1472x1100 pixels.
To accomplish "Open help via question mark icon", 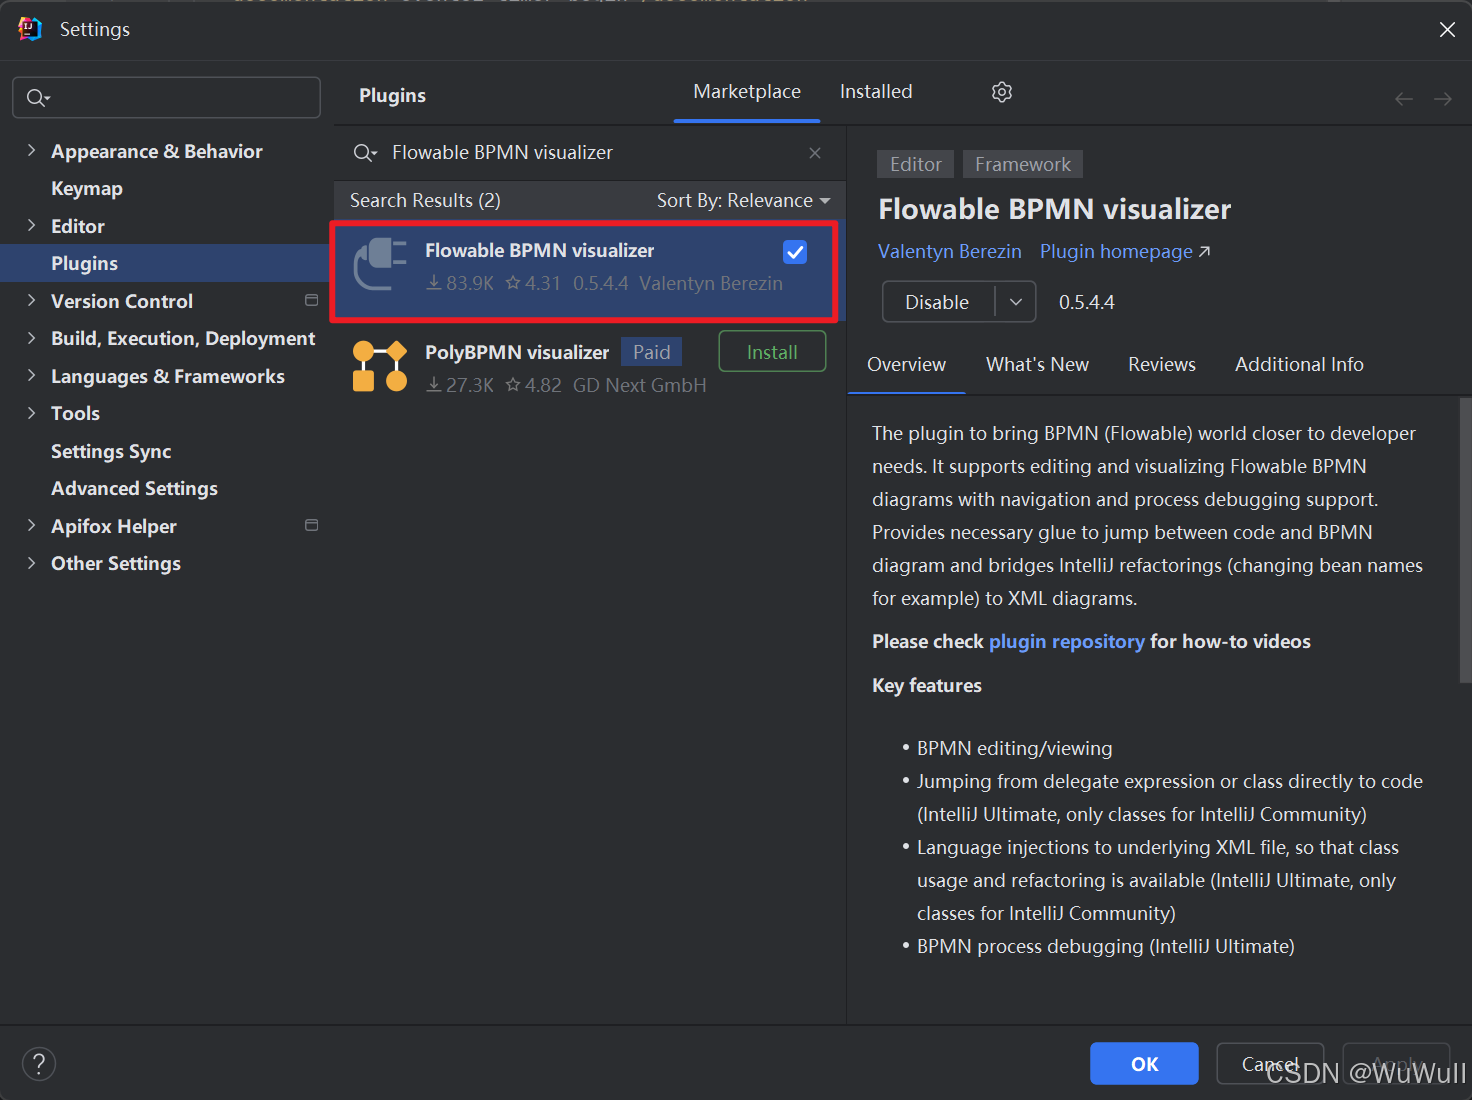I will point(39,1064).
